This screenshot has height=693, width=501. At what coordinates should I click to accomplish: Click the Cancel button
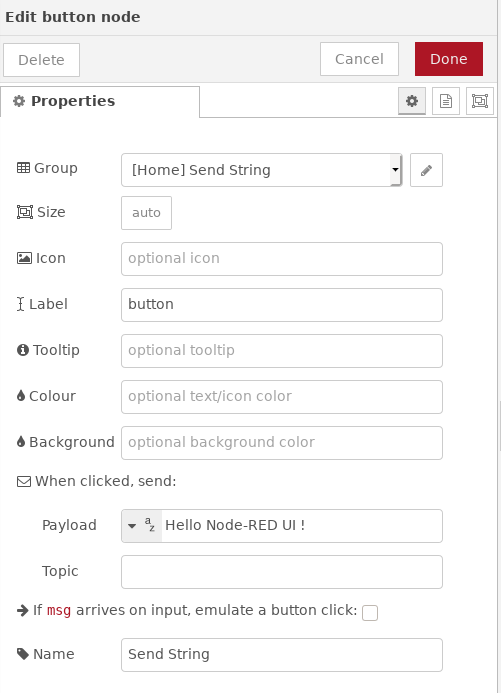[360, 59]
